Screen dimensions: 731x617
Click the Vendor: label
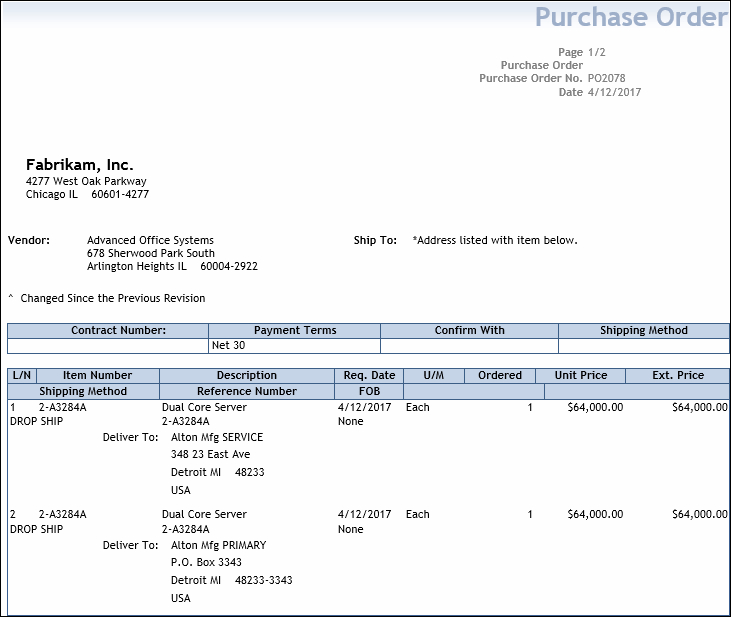[28, 240]
